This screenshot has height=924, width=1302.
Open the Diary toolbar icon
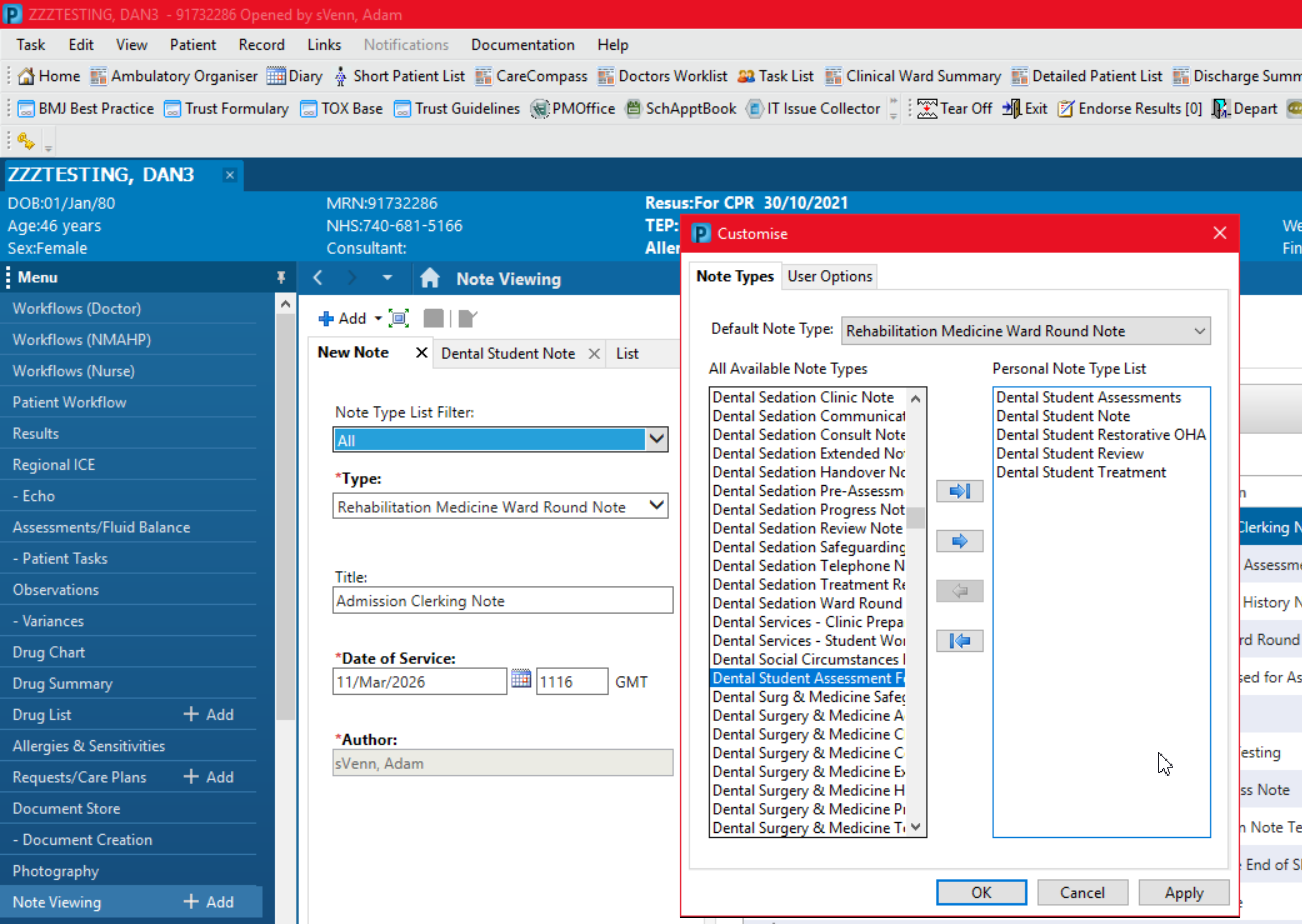coord(276,76)
